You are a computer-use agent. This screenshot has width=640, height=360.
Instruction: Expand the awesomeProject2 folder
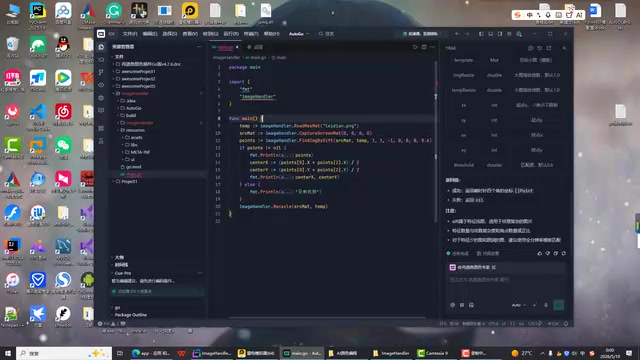pyautogui.click(x=138, y=79)
